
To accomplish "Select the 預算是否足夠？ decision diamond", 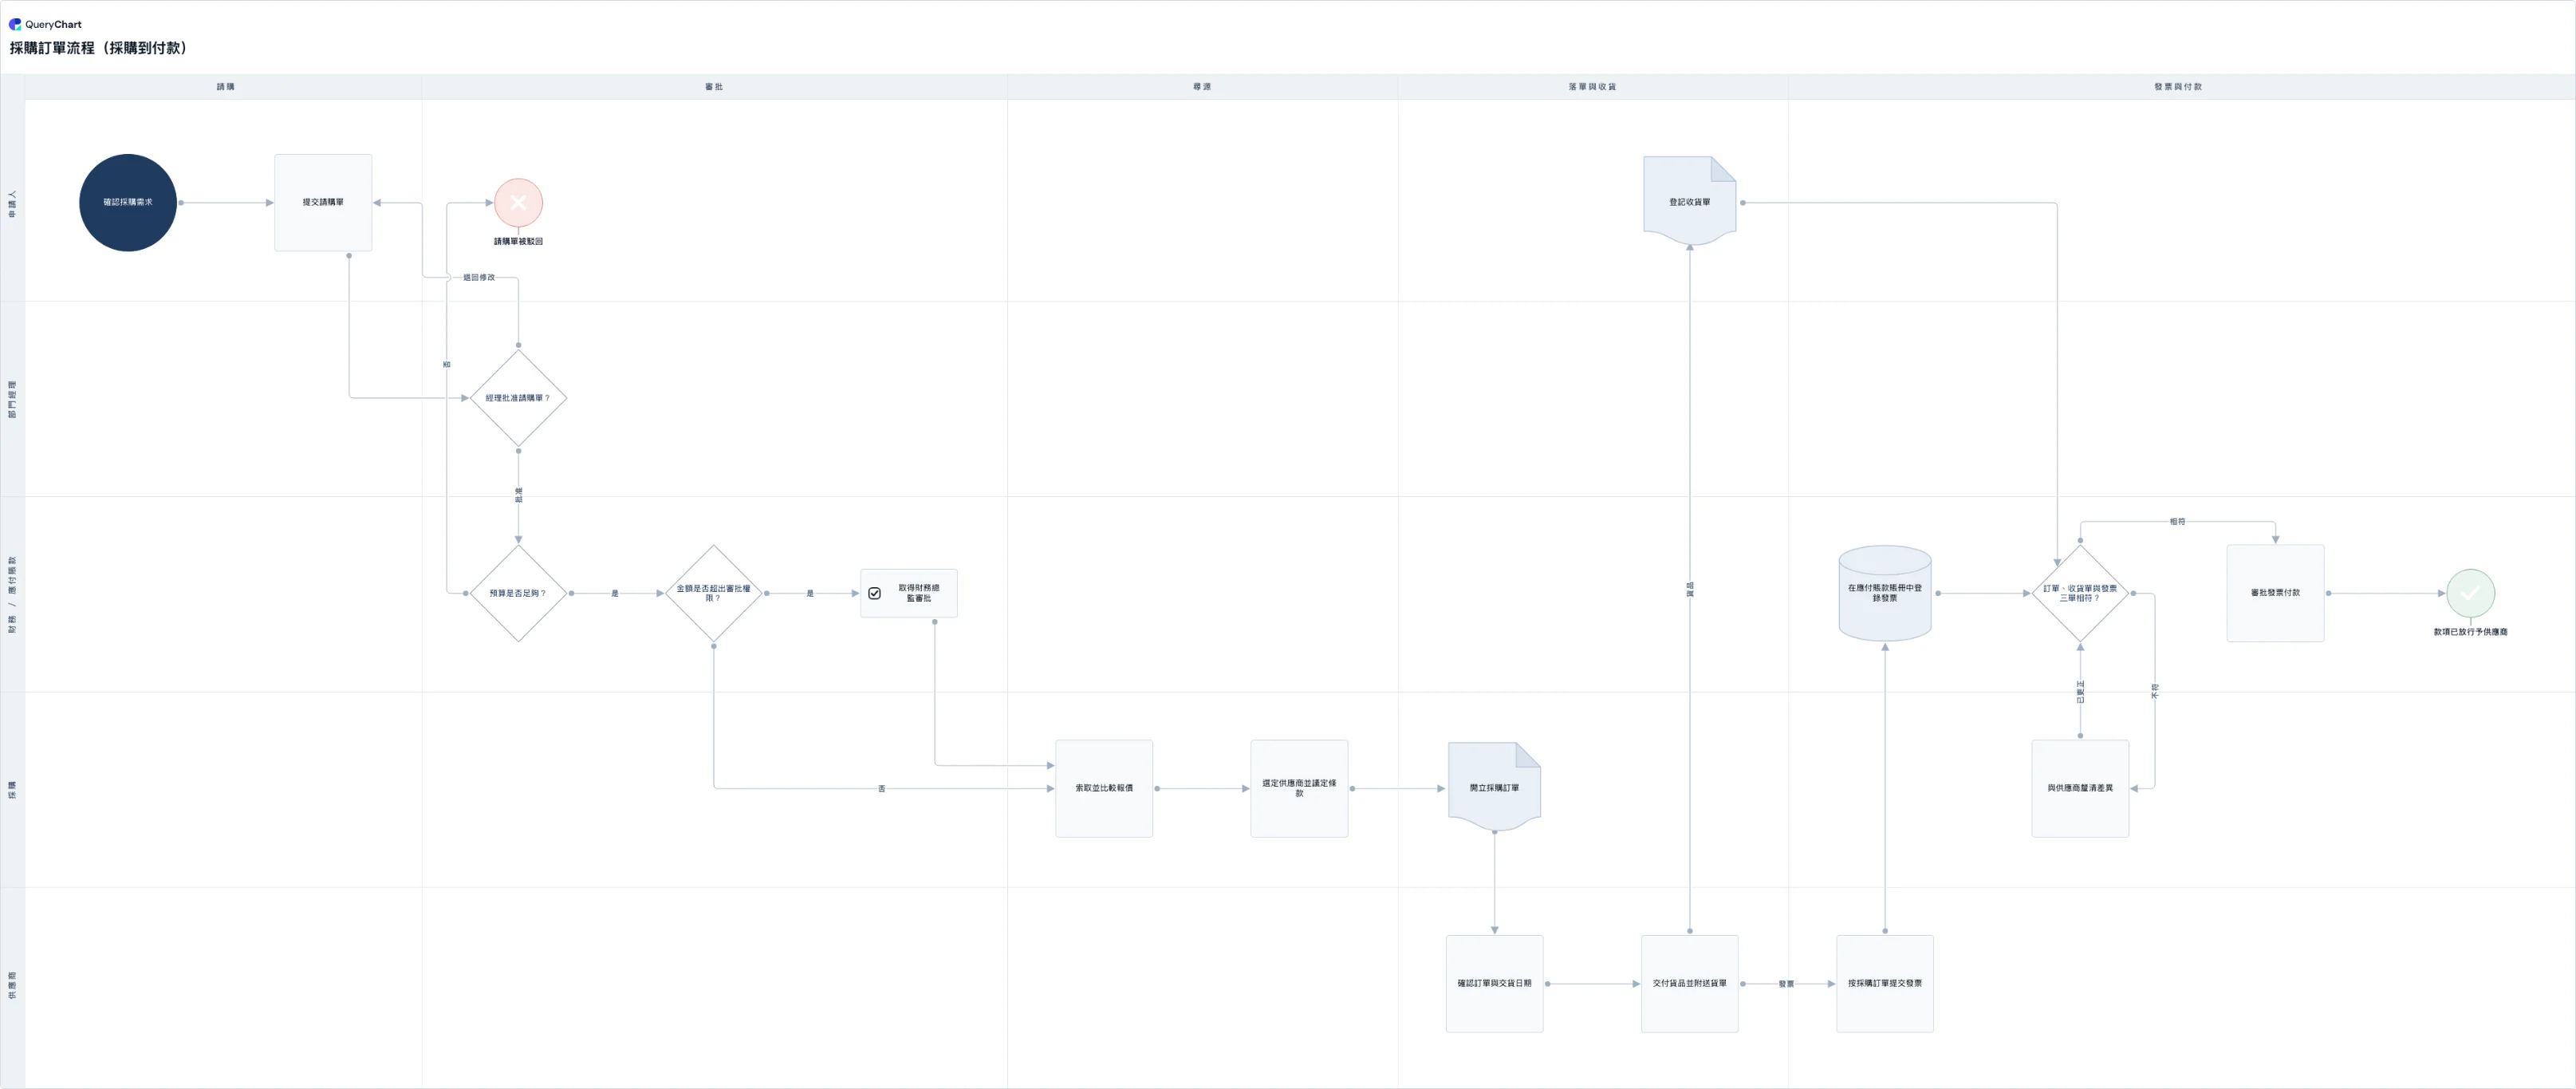I will click(518, 593).
